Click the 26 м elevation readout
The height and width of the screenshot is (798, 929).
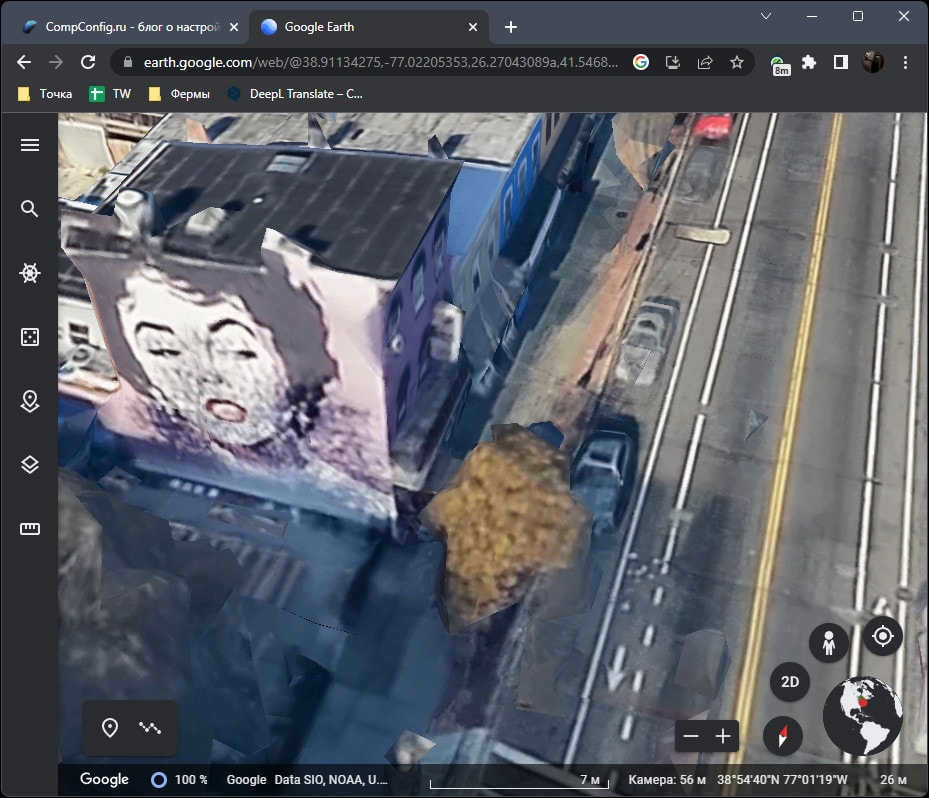[x=893, y=780]
